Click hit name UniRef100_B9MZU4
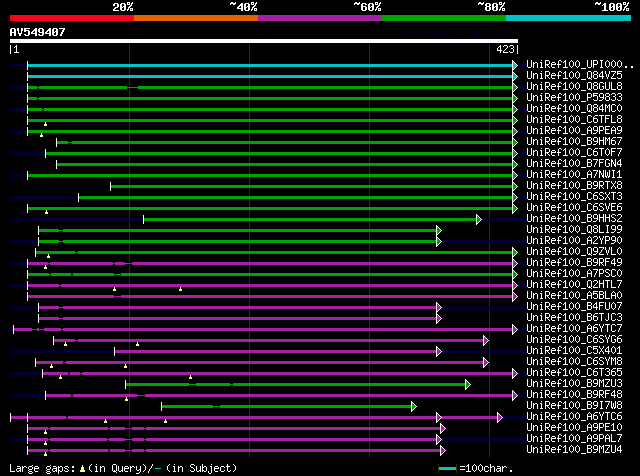Image resolution: width=640 pixels, height=476 pixels. pyautogui.click(x=574, y=450)
